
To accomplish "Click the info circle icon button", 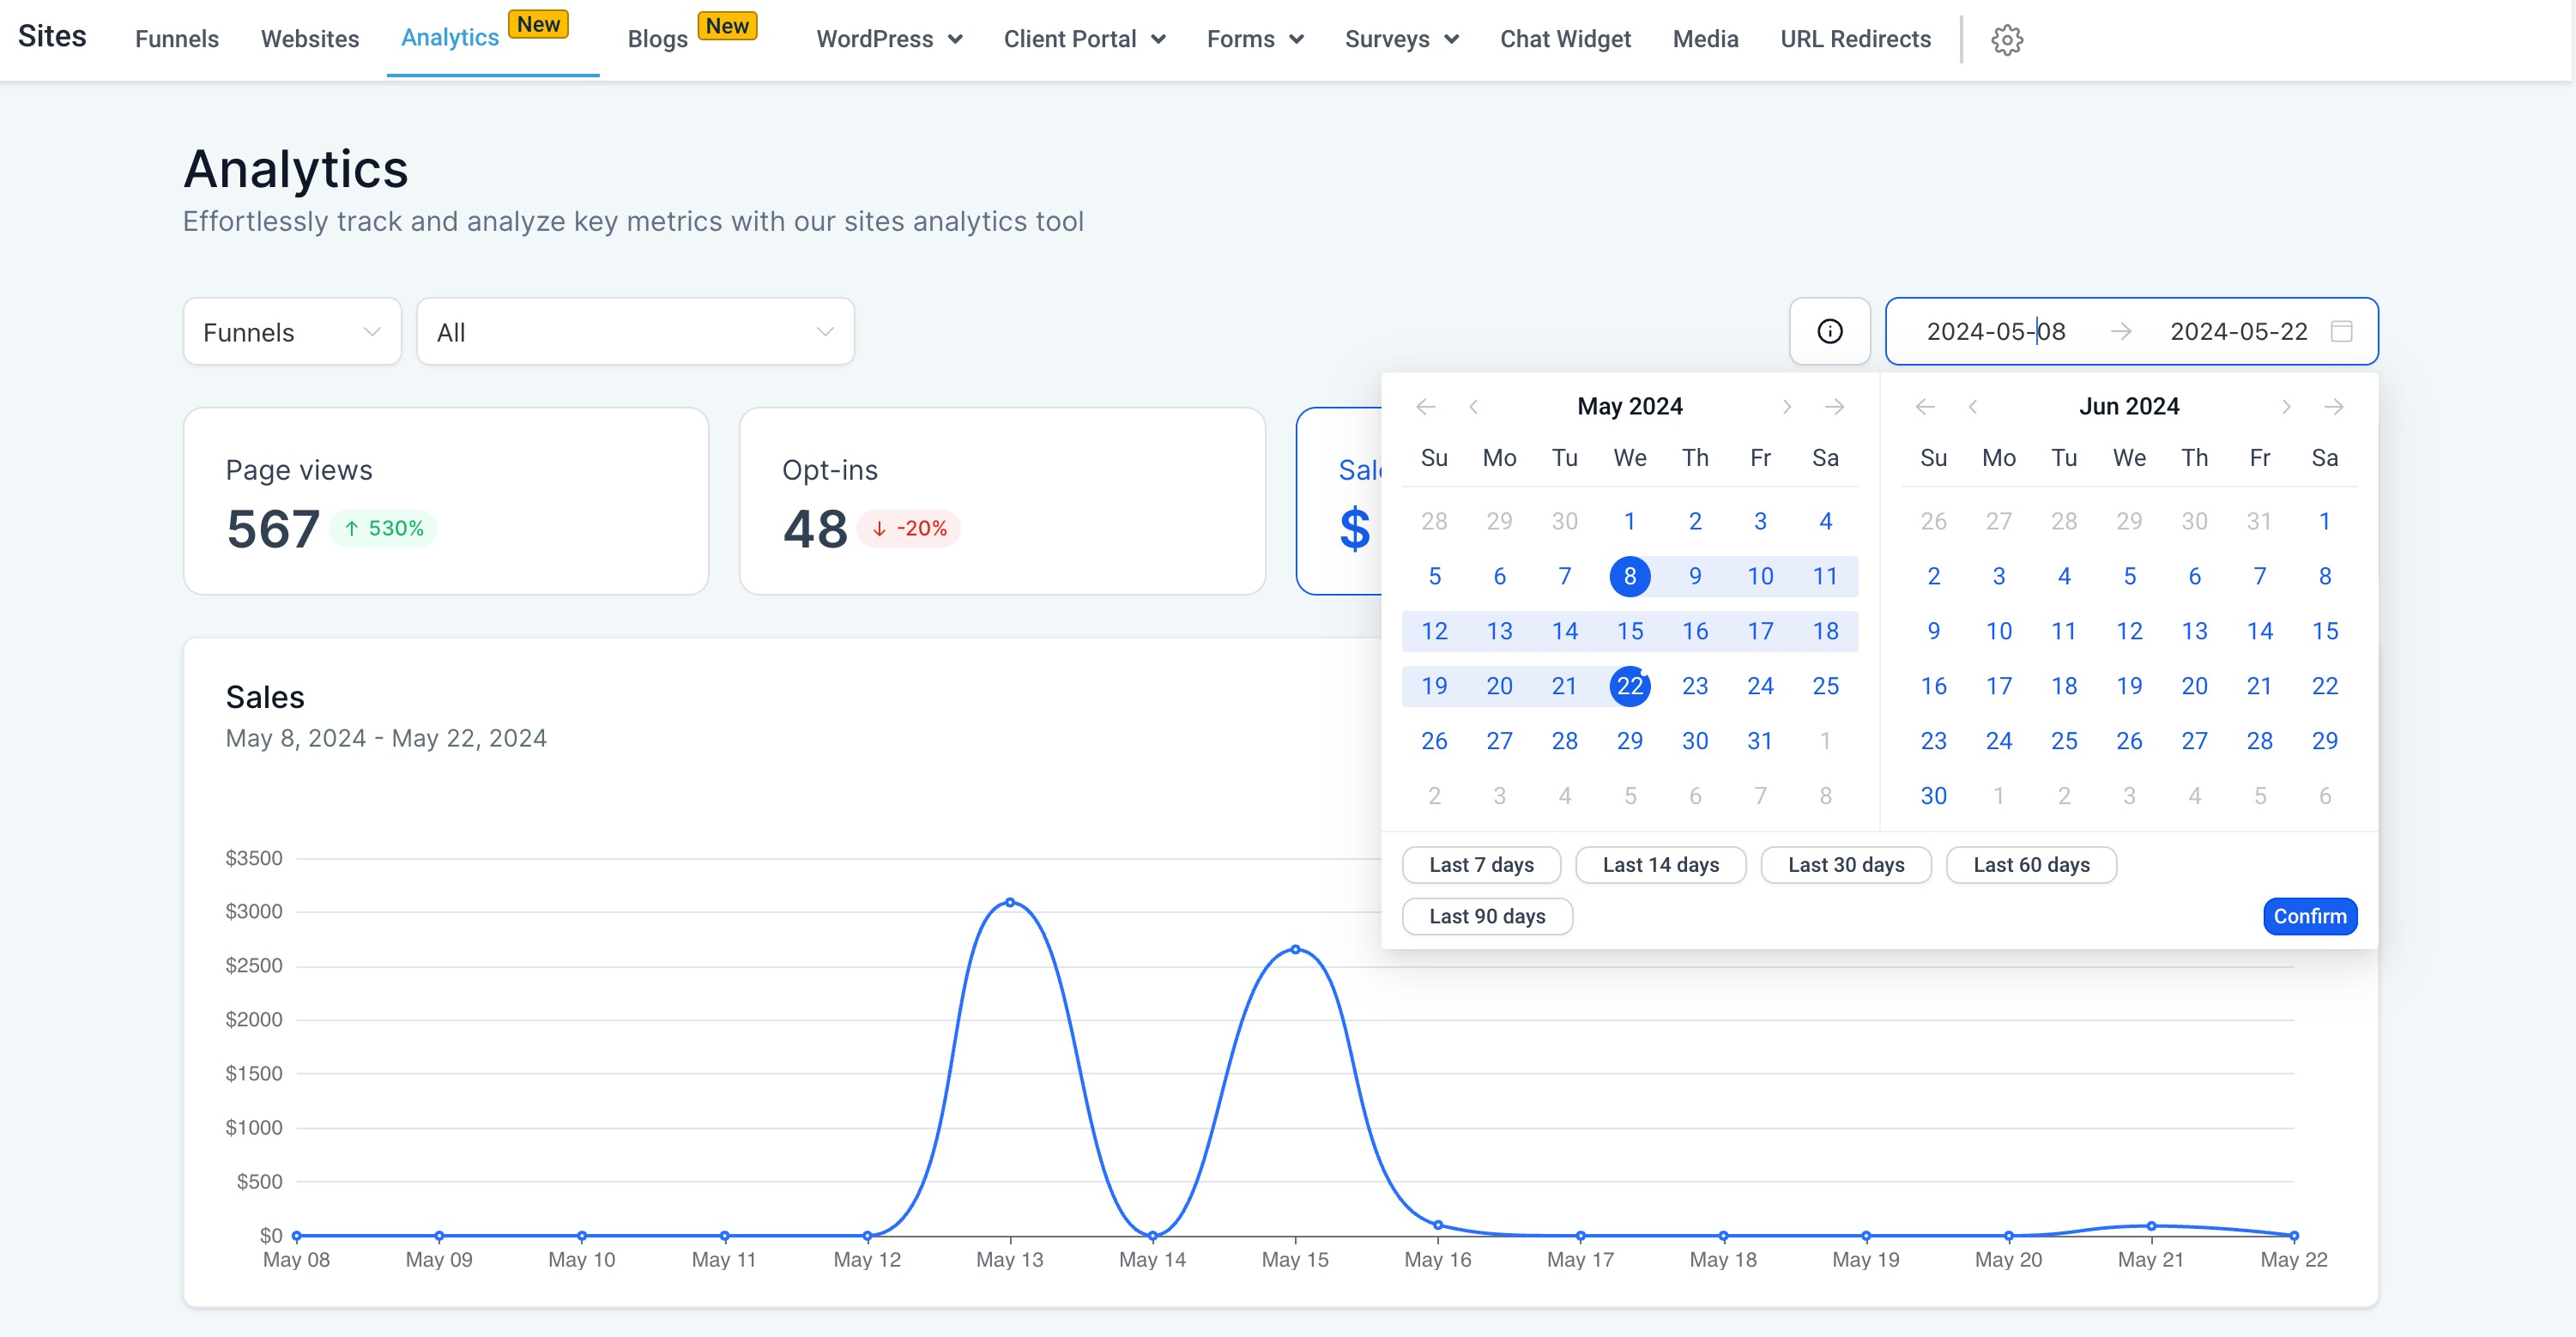I will (x=1829, y=331).
